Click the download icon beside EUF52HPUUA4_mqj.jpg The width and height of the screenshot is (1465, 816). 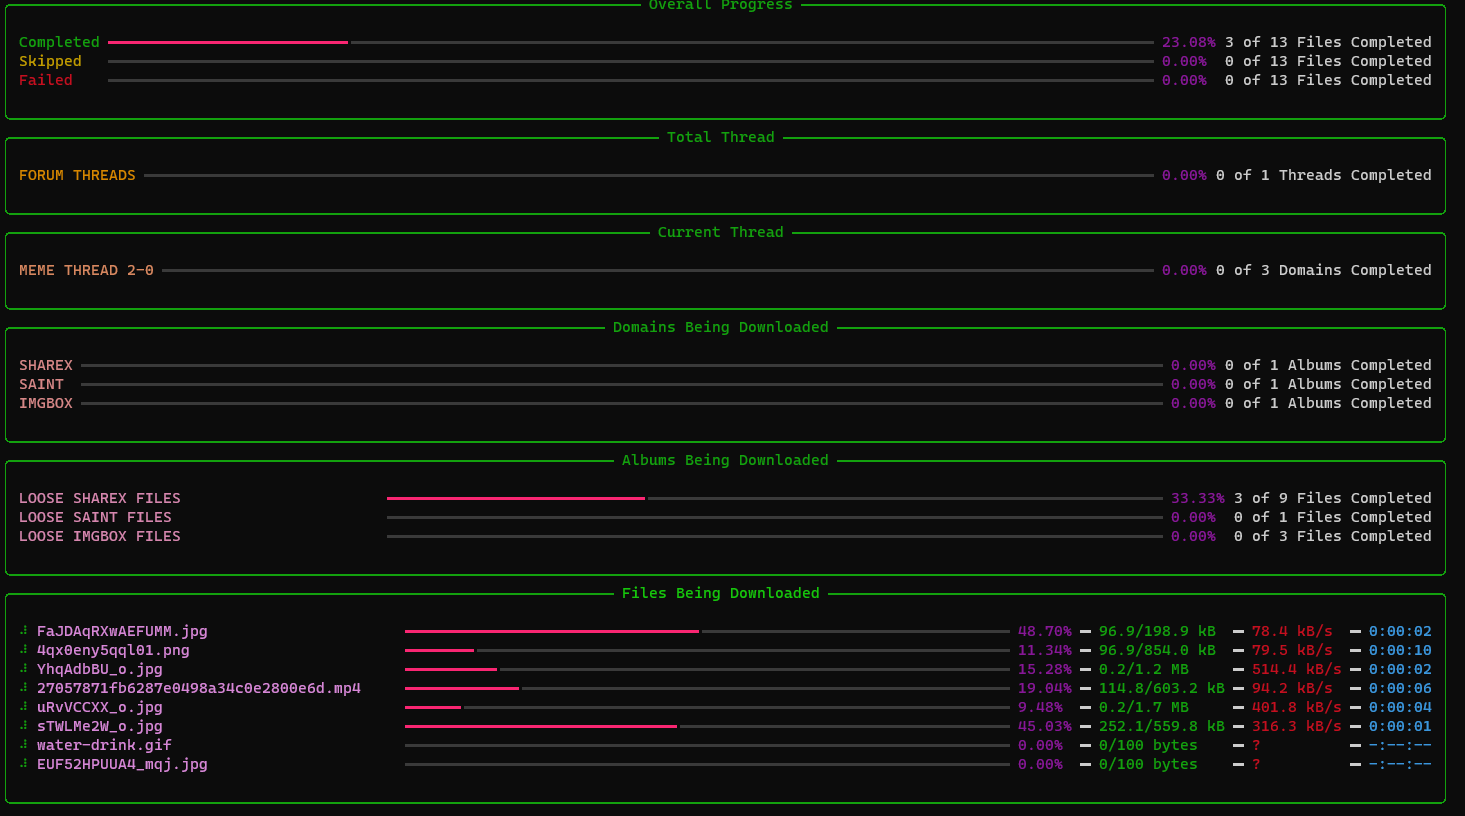click(x=23, y=764)
